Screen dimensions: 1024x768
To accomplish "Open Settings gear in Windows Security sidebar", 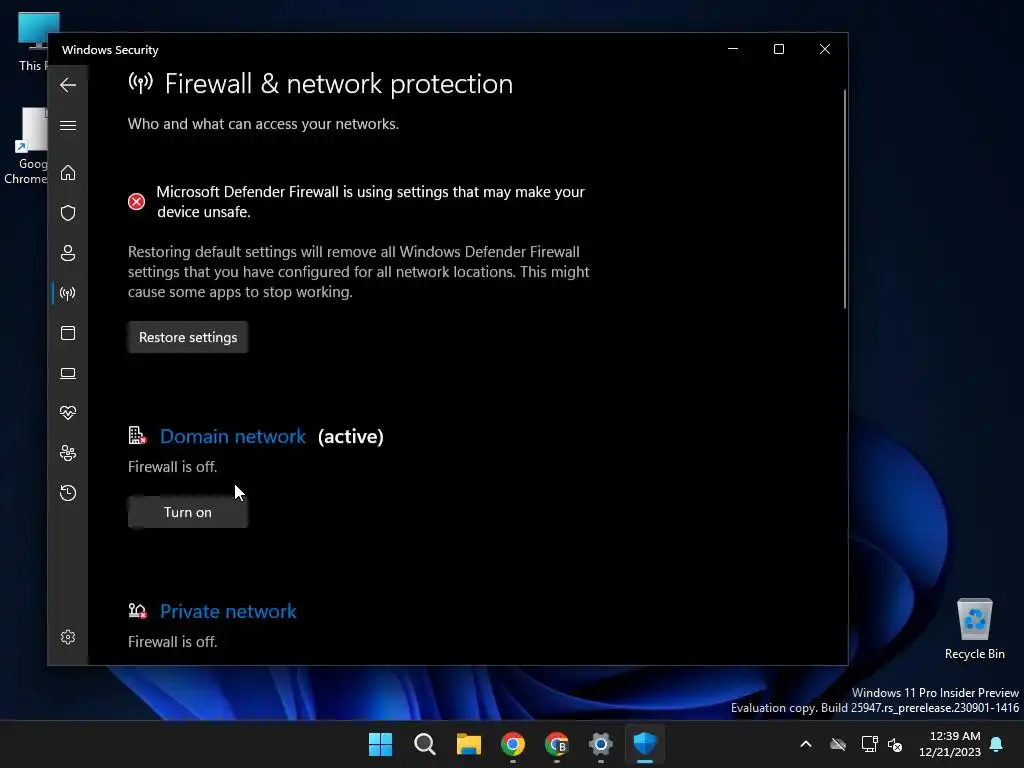I will pos(68,637).
